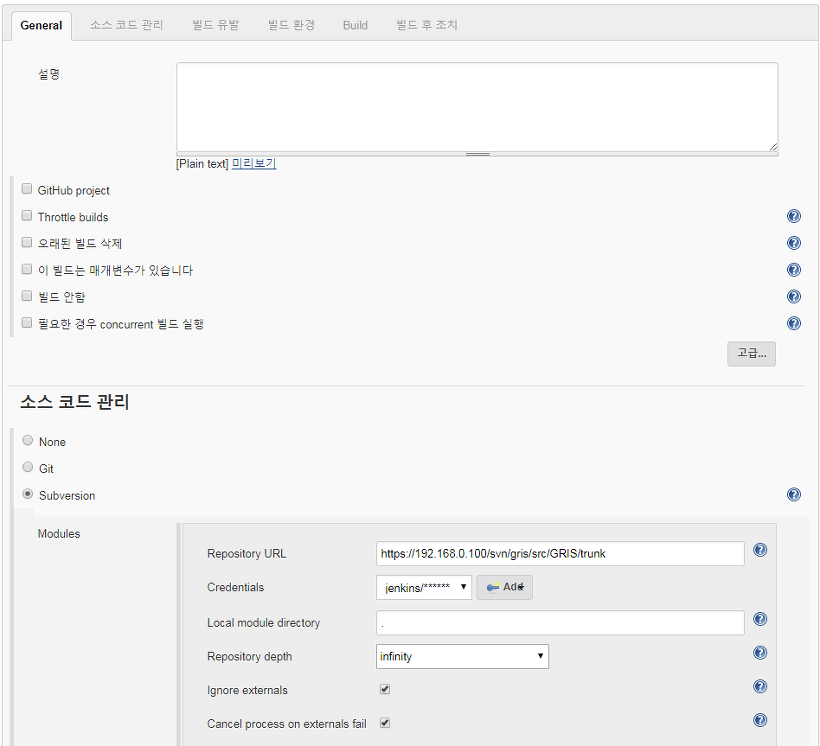Focus the 설명 description text area
This screenshot has height=746, width=820.
pos(477,107)
